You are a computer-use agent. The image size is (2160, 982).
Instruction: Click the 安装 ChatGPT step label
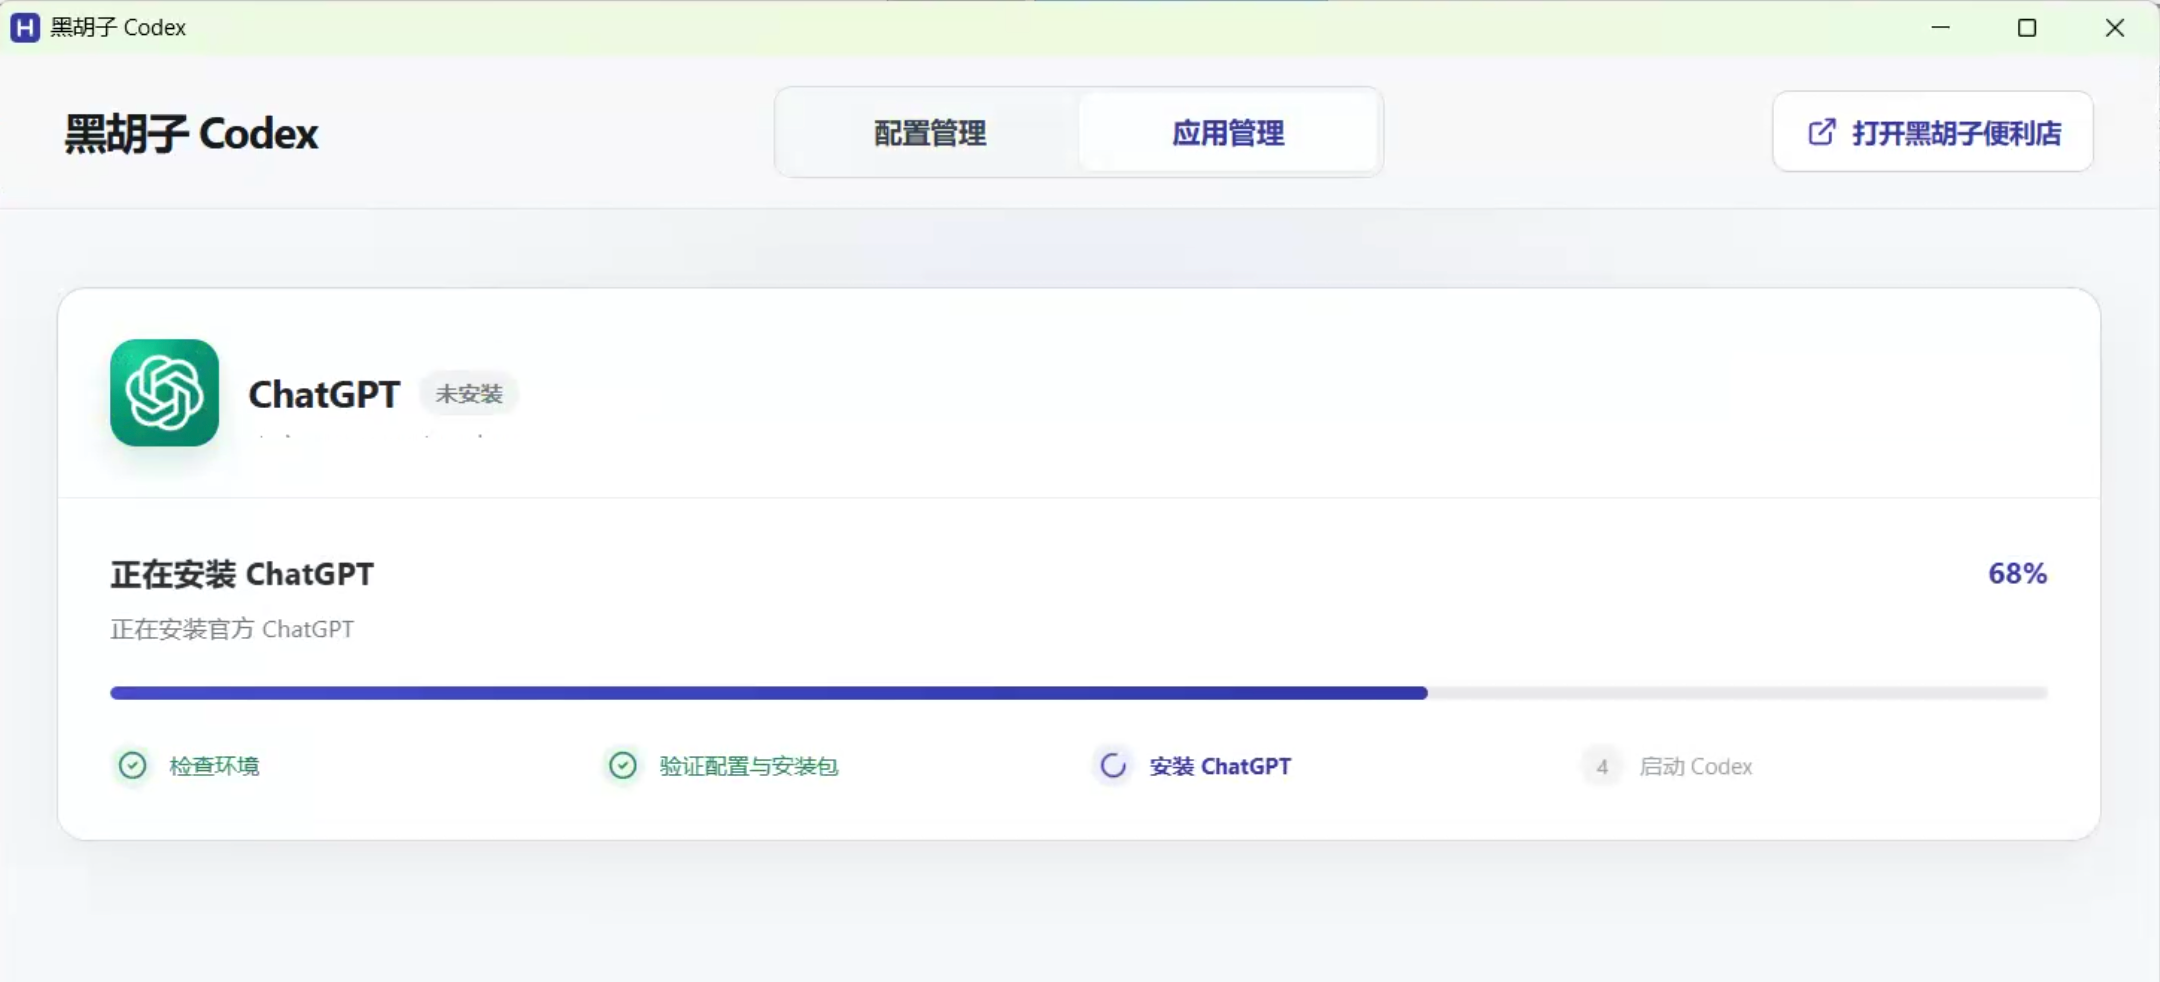coord(1220,766)
